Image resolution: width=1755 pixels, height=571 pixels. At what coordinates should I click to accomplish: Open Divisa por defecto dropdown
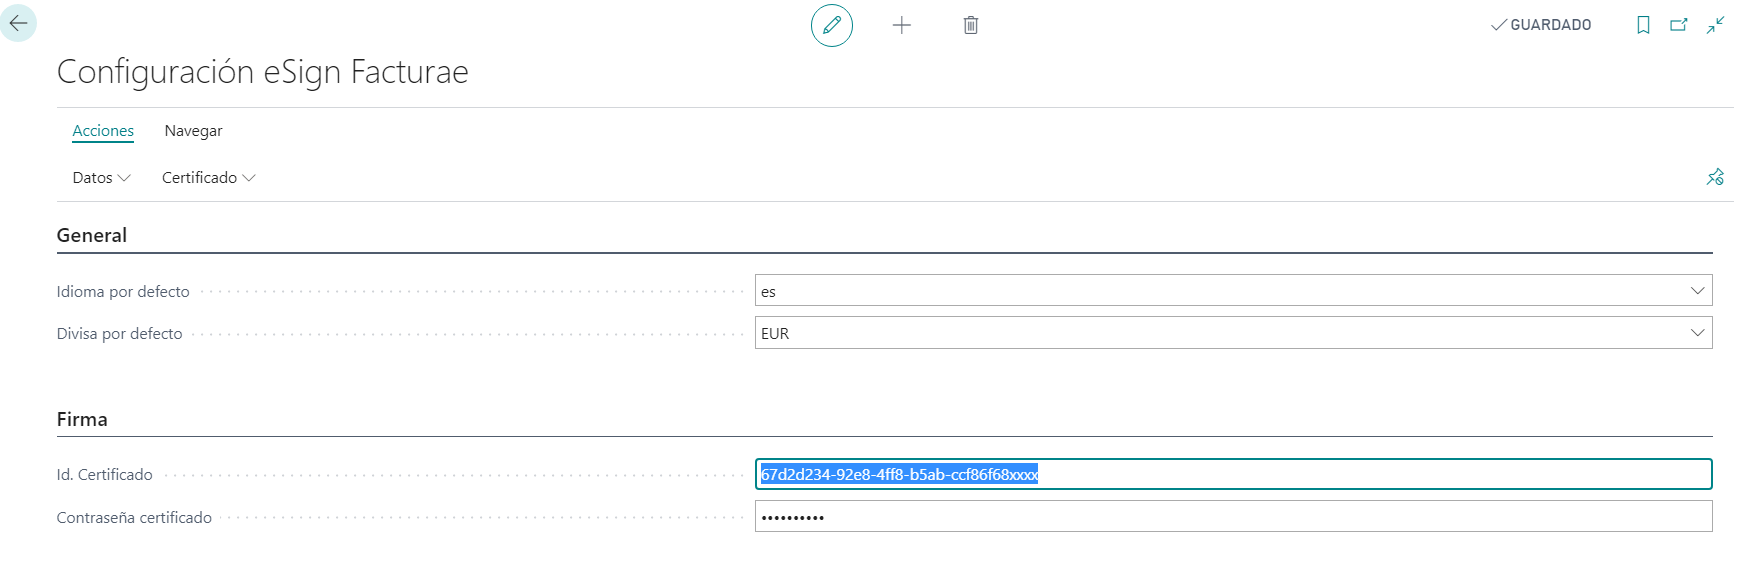1697,333
